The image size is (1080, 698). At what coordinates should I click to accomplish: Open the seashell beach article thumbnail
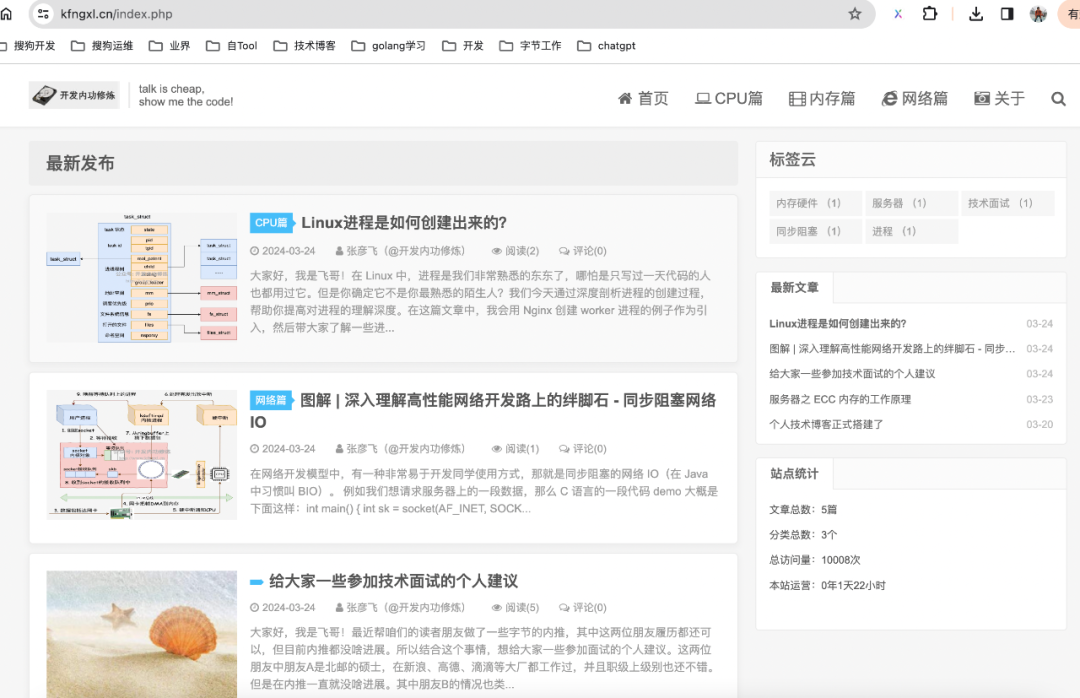142,634
